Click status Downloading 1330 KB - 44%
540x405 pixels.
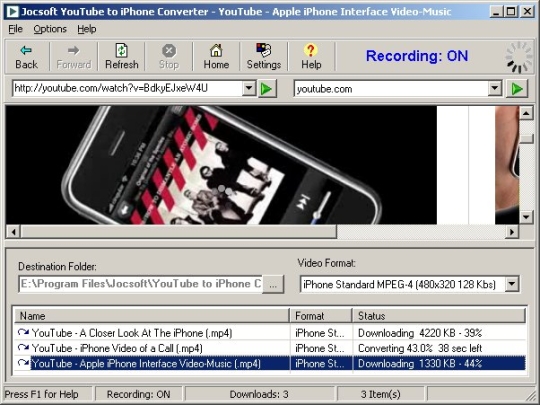pyautogui.click(x=420, y=364)
